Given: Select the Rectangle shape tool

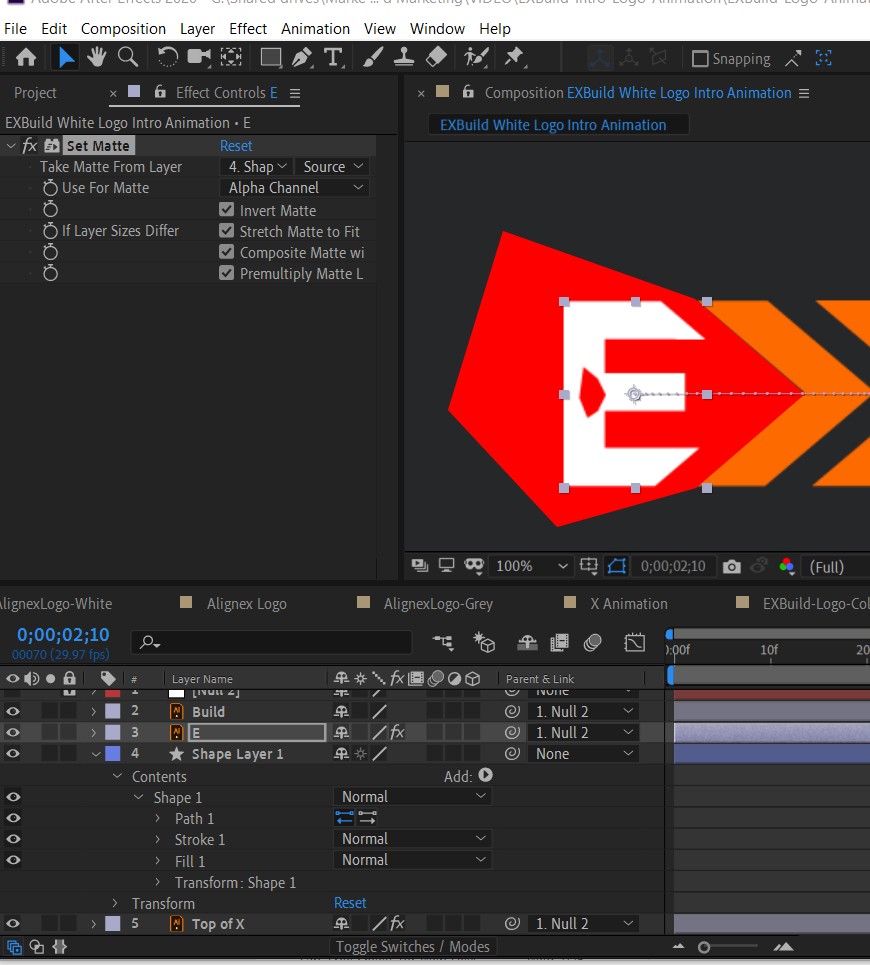Looking at the screenshot, I should (x=271, y=58).
